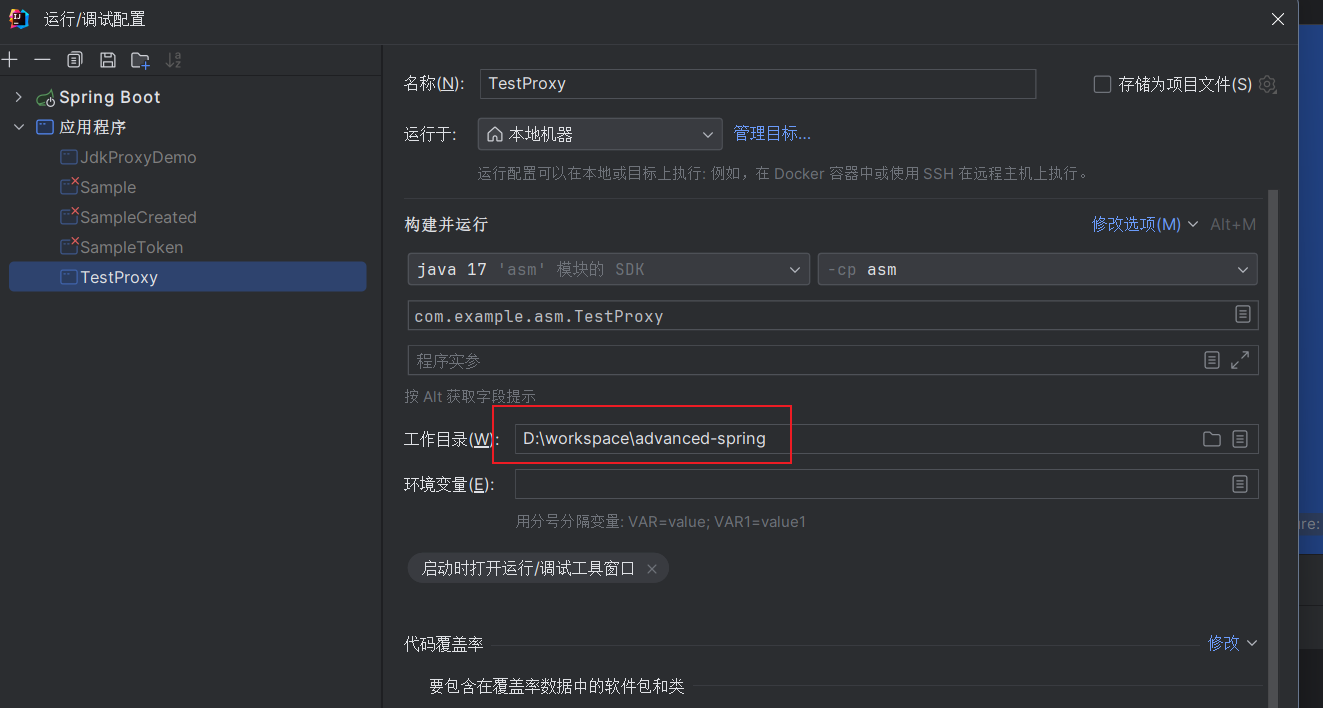Sort configurations alphabetically
This screenshot has height=708, width=1323.
(x=173, y=60)
